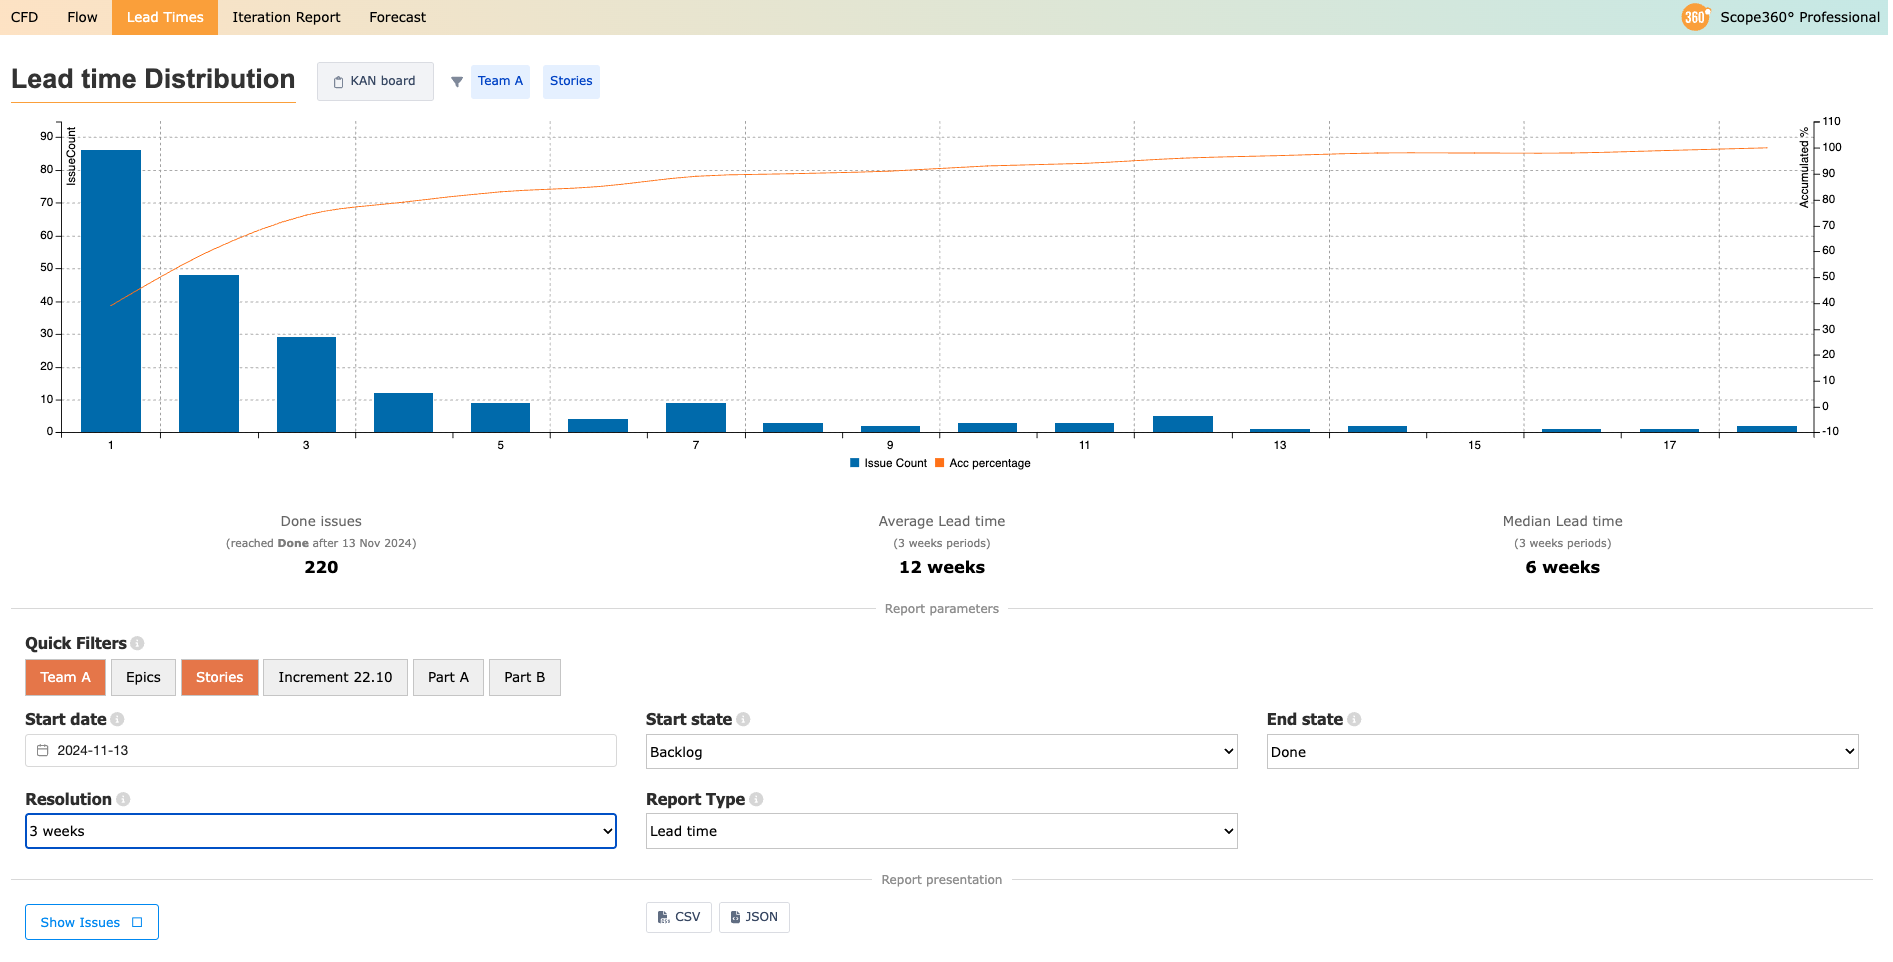Click the Report Type info icon

(756, 800)
